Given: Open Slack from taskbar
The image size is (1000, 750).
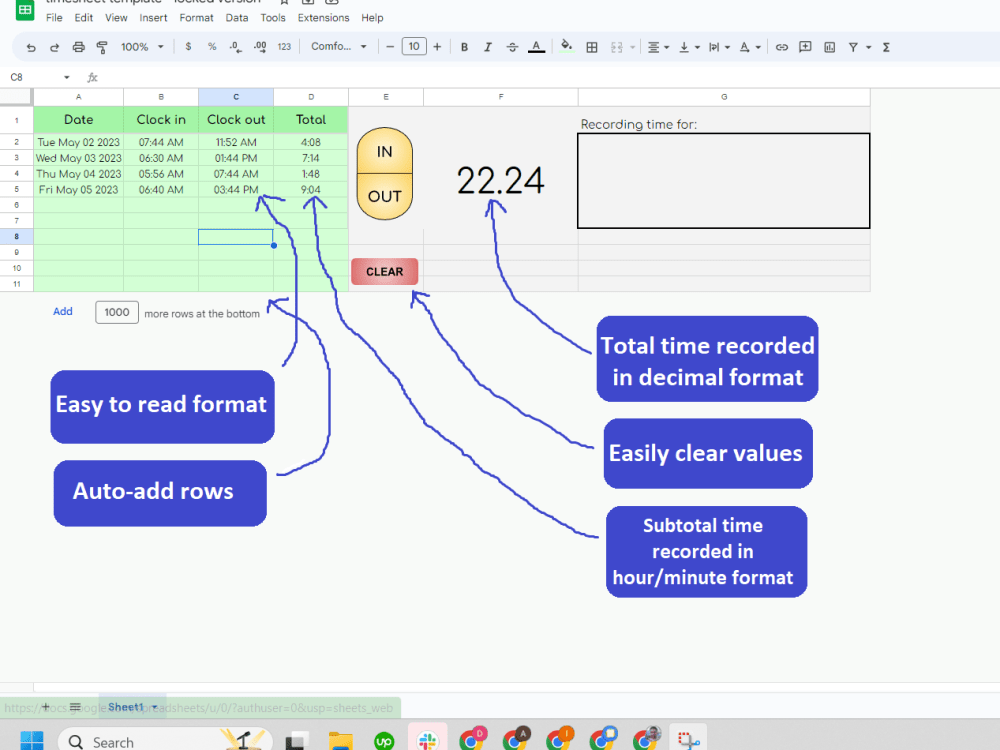Looking at the screenshot, I should 427,741.
